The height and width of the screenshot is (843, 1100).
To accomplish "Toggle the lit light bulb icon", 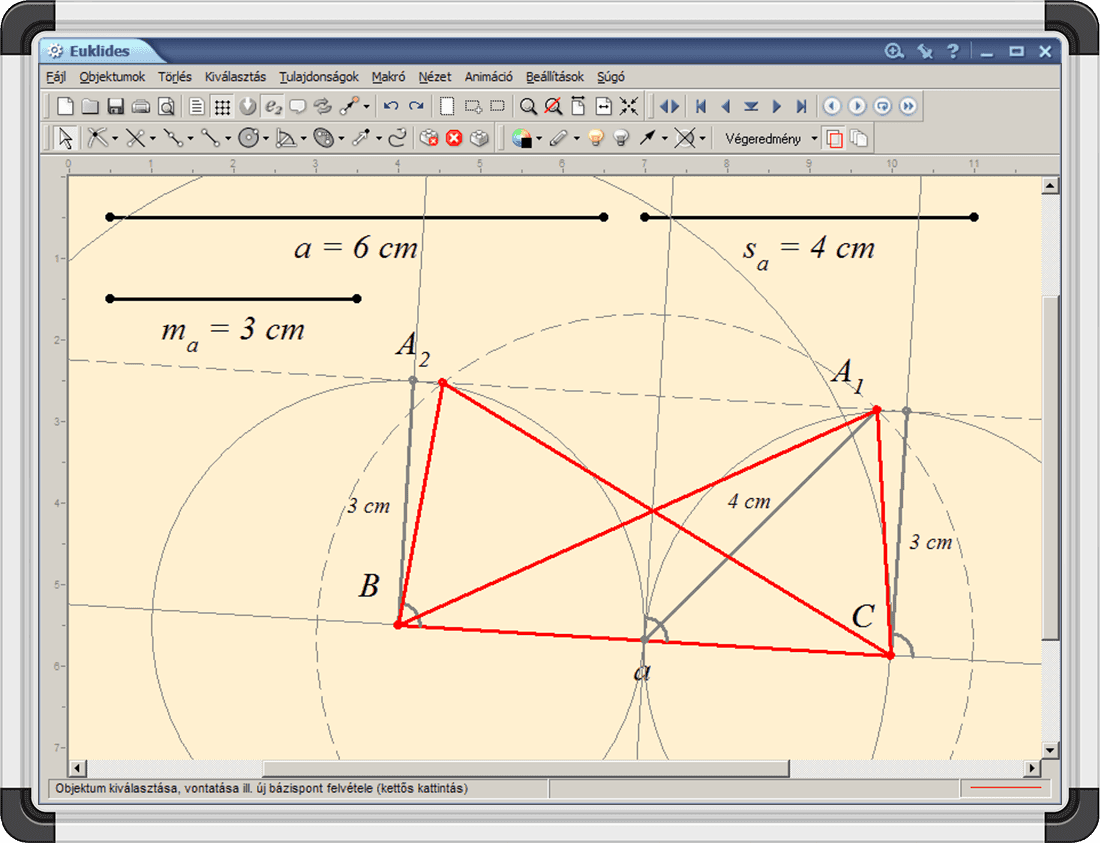I will pyautogui.click(x=596, y=138).
